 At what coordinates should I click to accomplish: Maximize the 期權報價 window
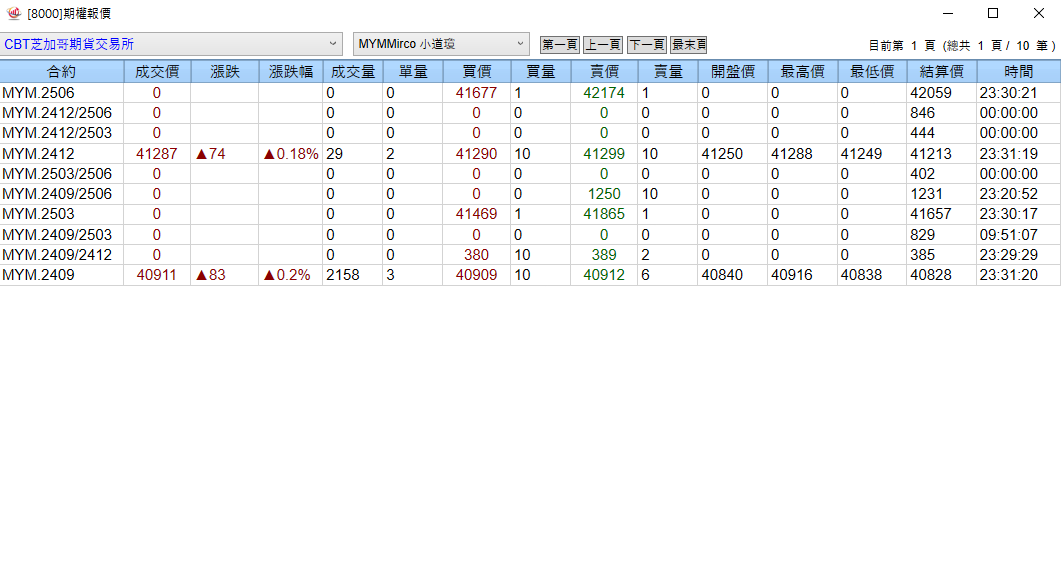tap(992, 13)
